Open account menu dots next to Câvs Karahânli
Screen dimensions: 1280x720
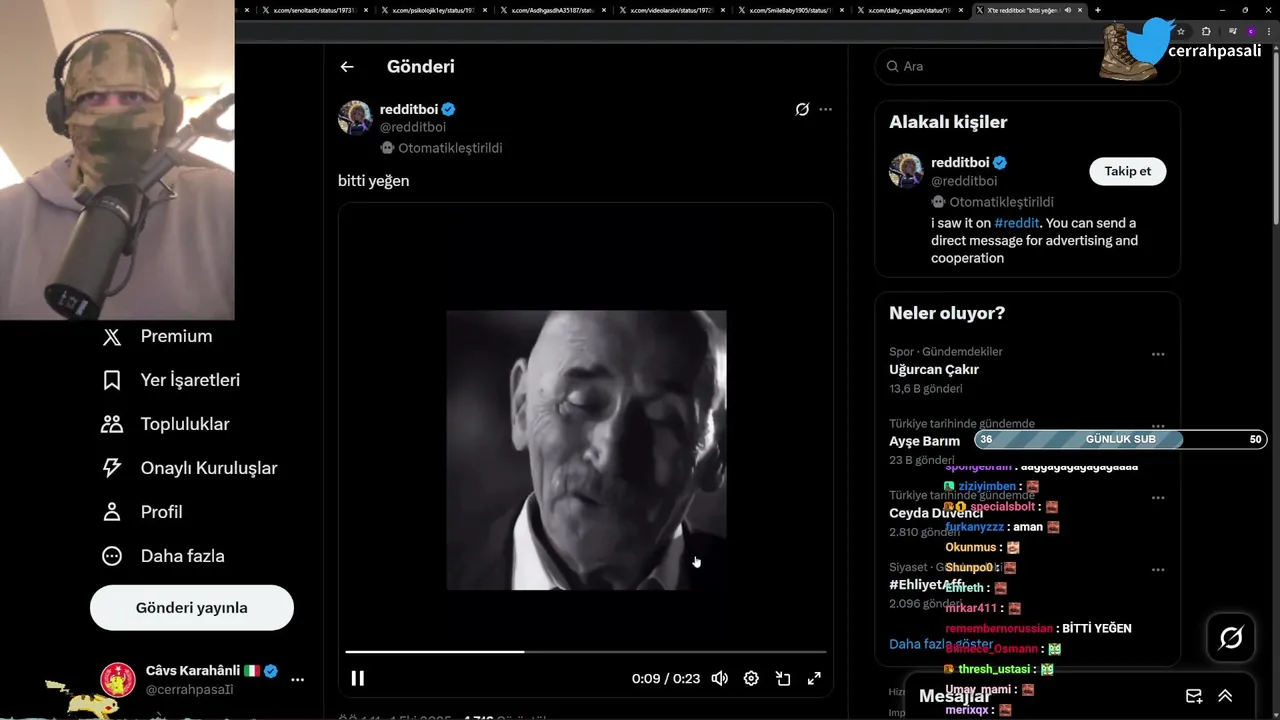tap(297, 679)
